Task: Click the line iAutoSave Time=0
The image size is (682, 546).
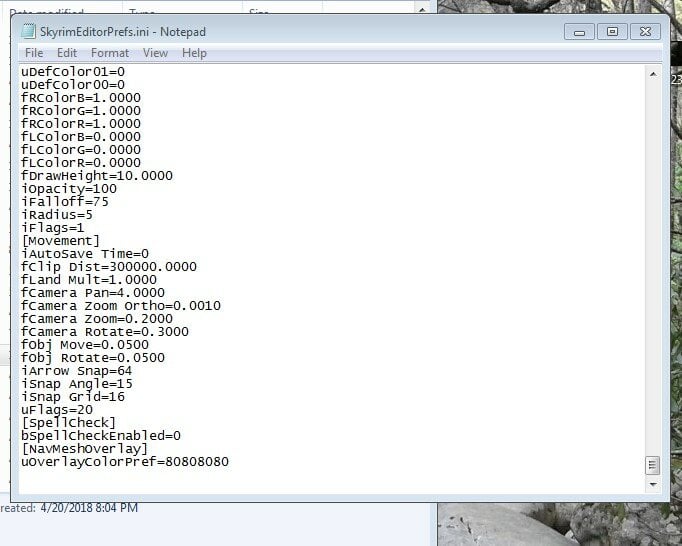Action: 85,254
